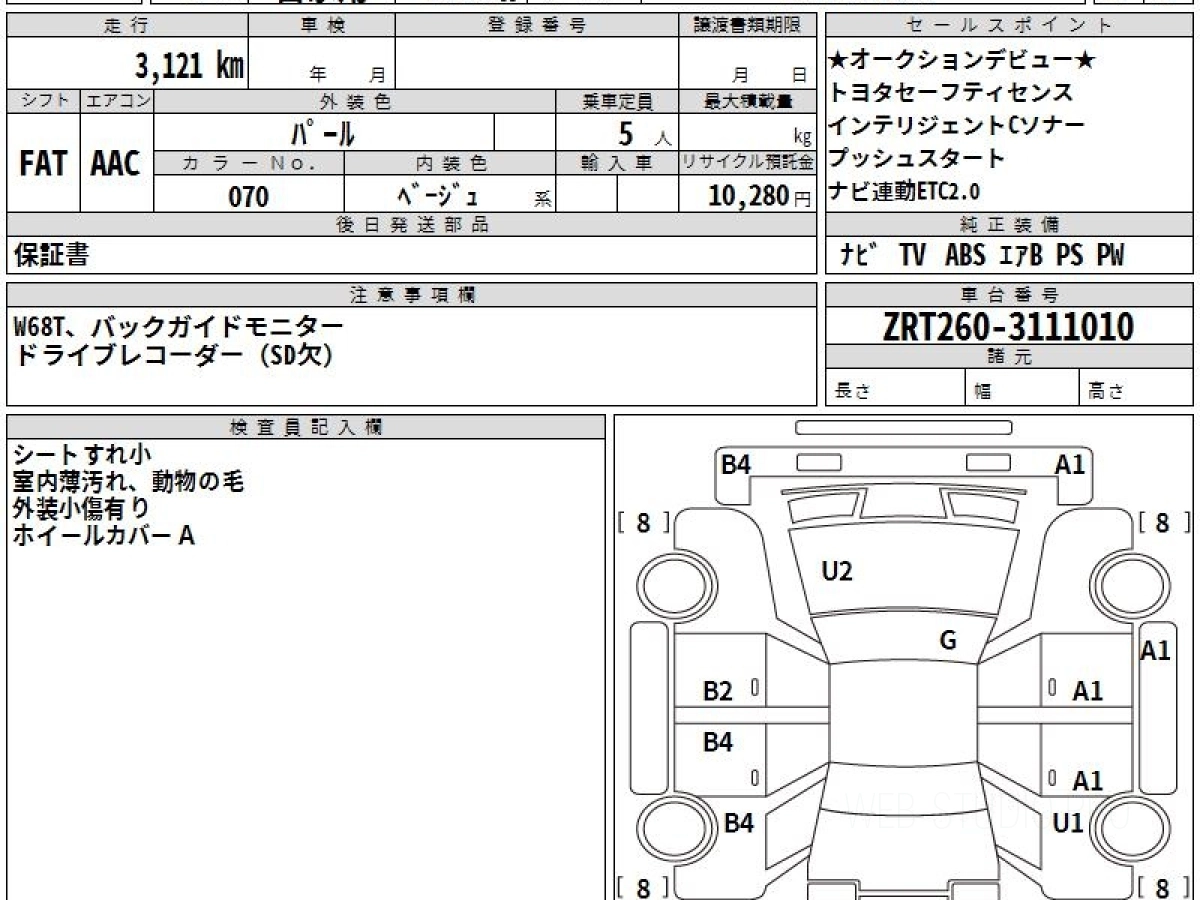The width and height of the screenshot is (1200, 900).
Task: Click the 幅 dimension cell
Action: tap(1023, 389)
